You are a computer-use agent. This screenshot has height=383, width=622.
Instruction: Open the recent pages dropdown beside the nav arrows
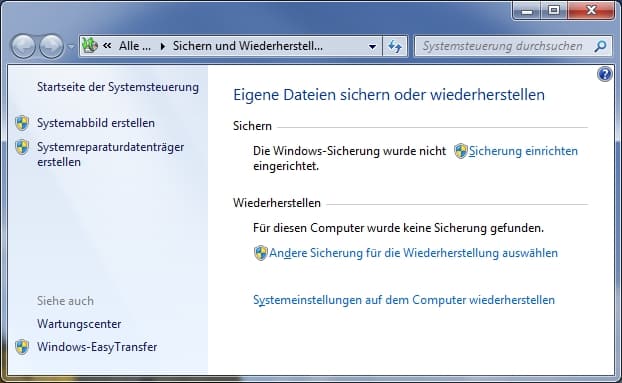(71, 46)
